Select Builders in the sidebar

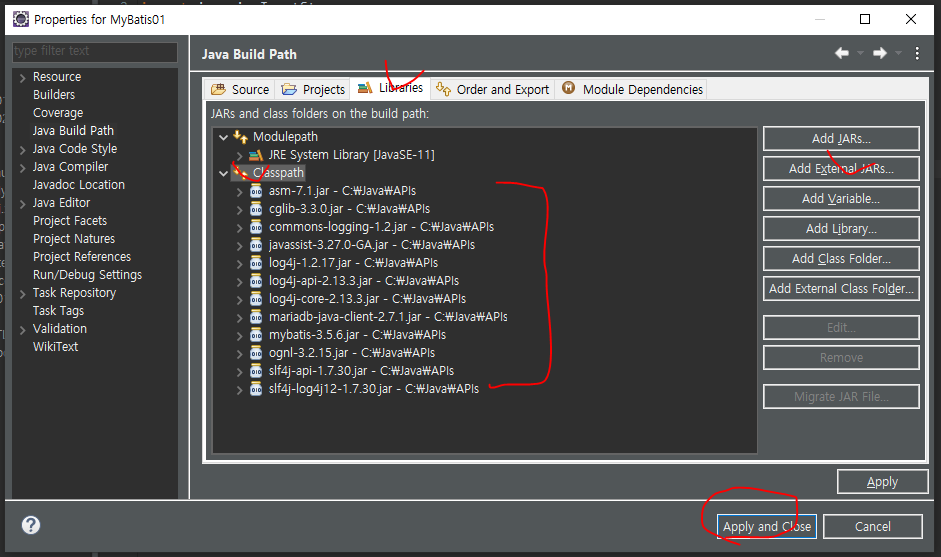click(x=54, y=95)
